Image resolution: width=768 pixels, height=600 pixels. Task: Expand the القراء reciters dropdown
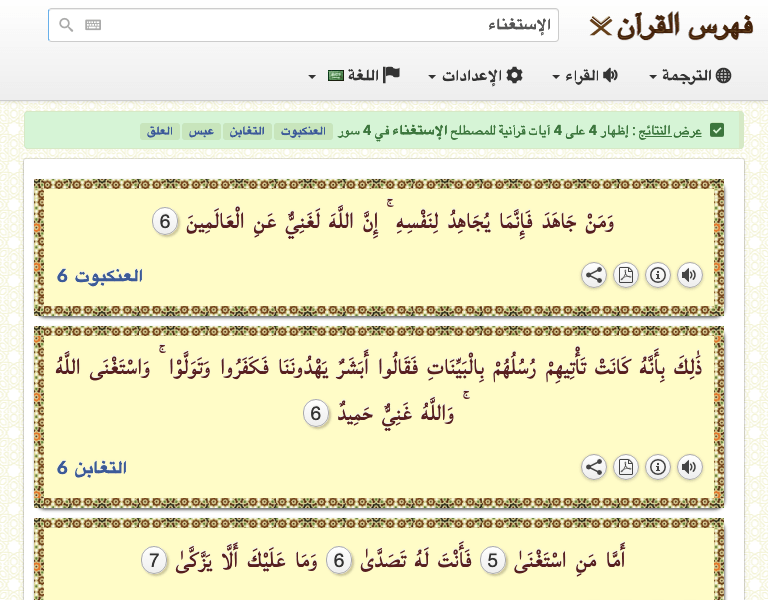coord(586,76)
